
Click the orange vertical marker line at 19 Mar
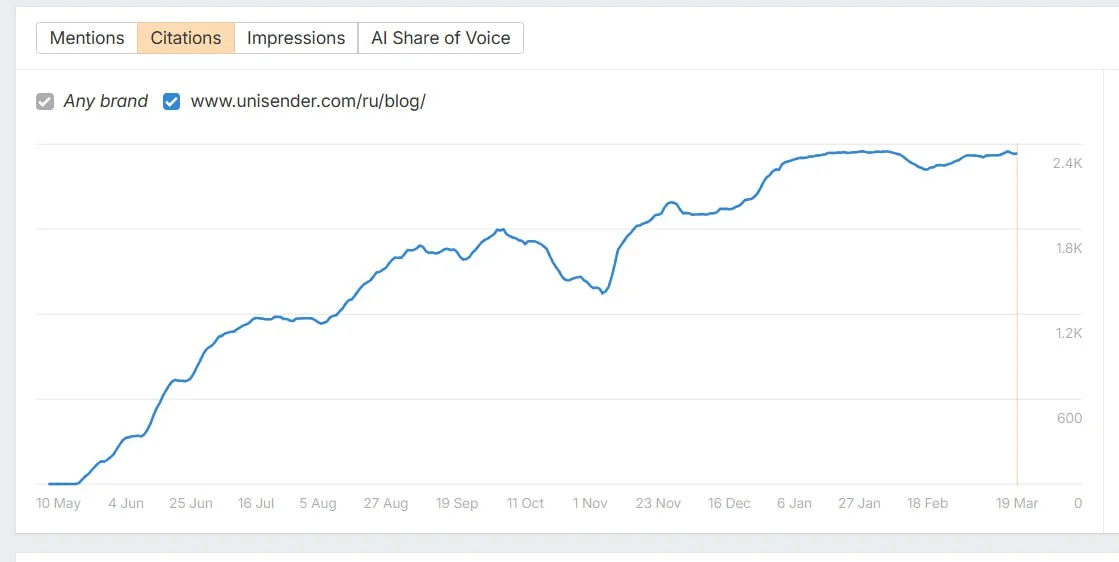(1017, 320)
